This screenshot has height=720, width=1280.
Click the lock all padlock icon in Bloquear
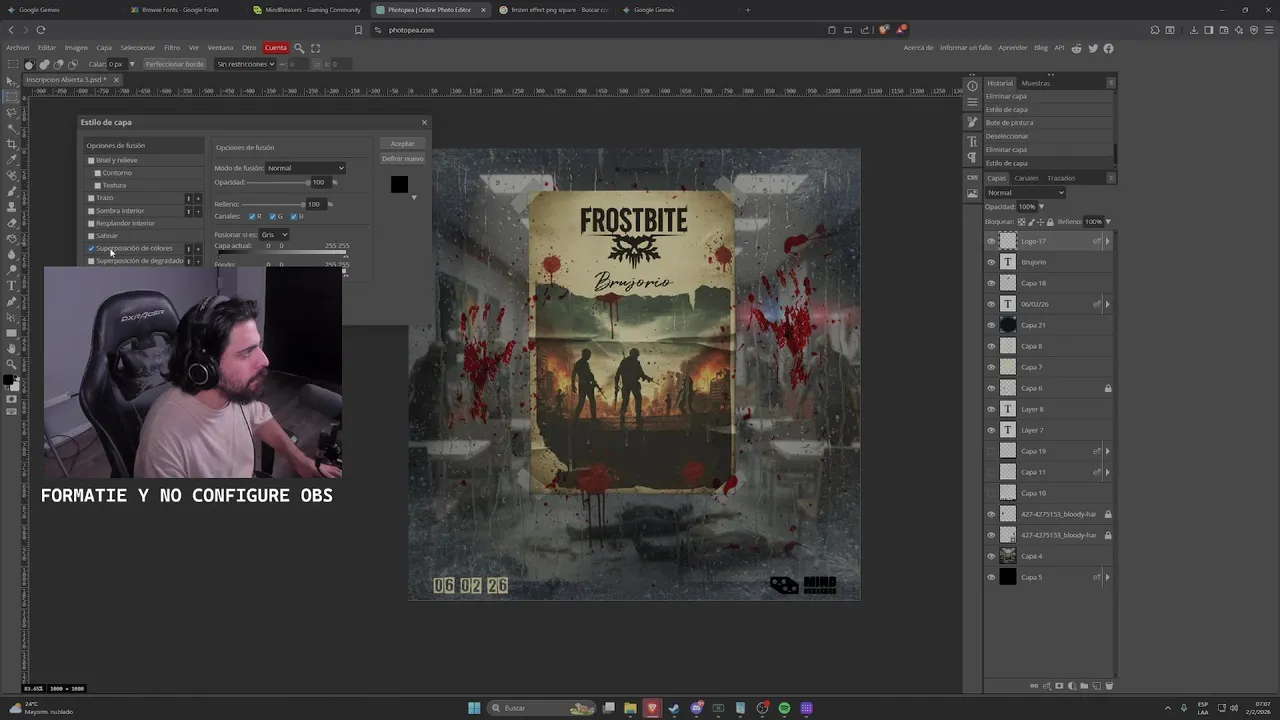[1049, 221]
